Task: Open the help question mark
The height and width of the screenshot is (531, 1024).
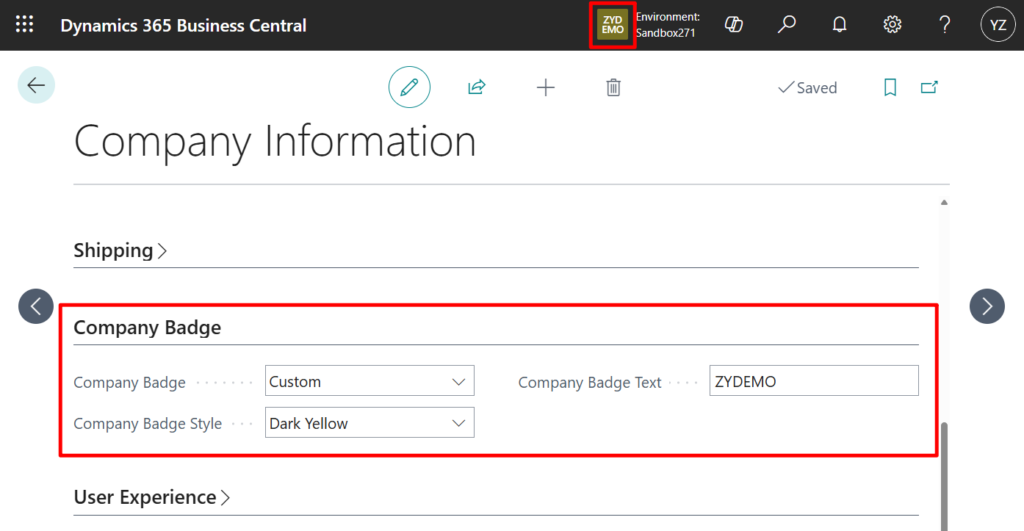Action: pos(945,25)
